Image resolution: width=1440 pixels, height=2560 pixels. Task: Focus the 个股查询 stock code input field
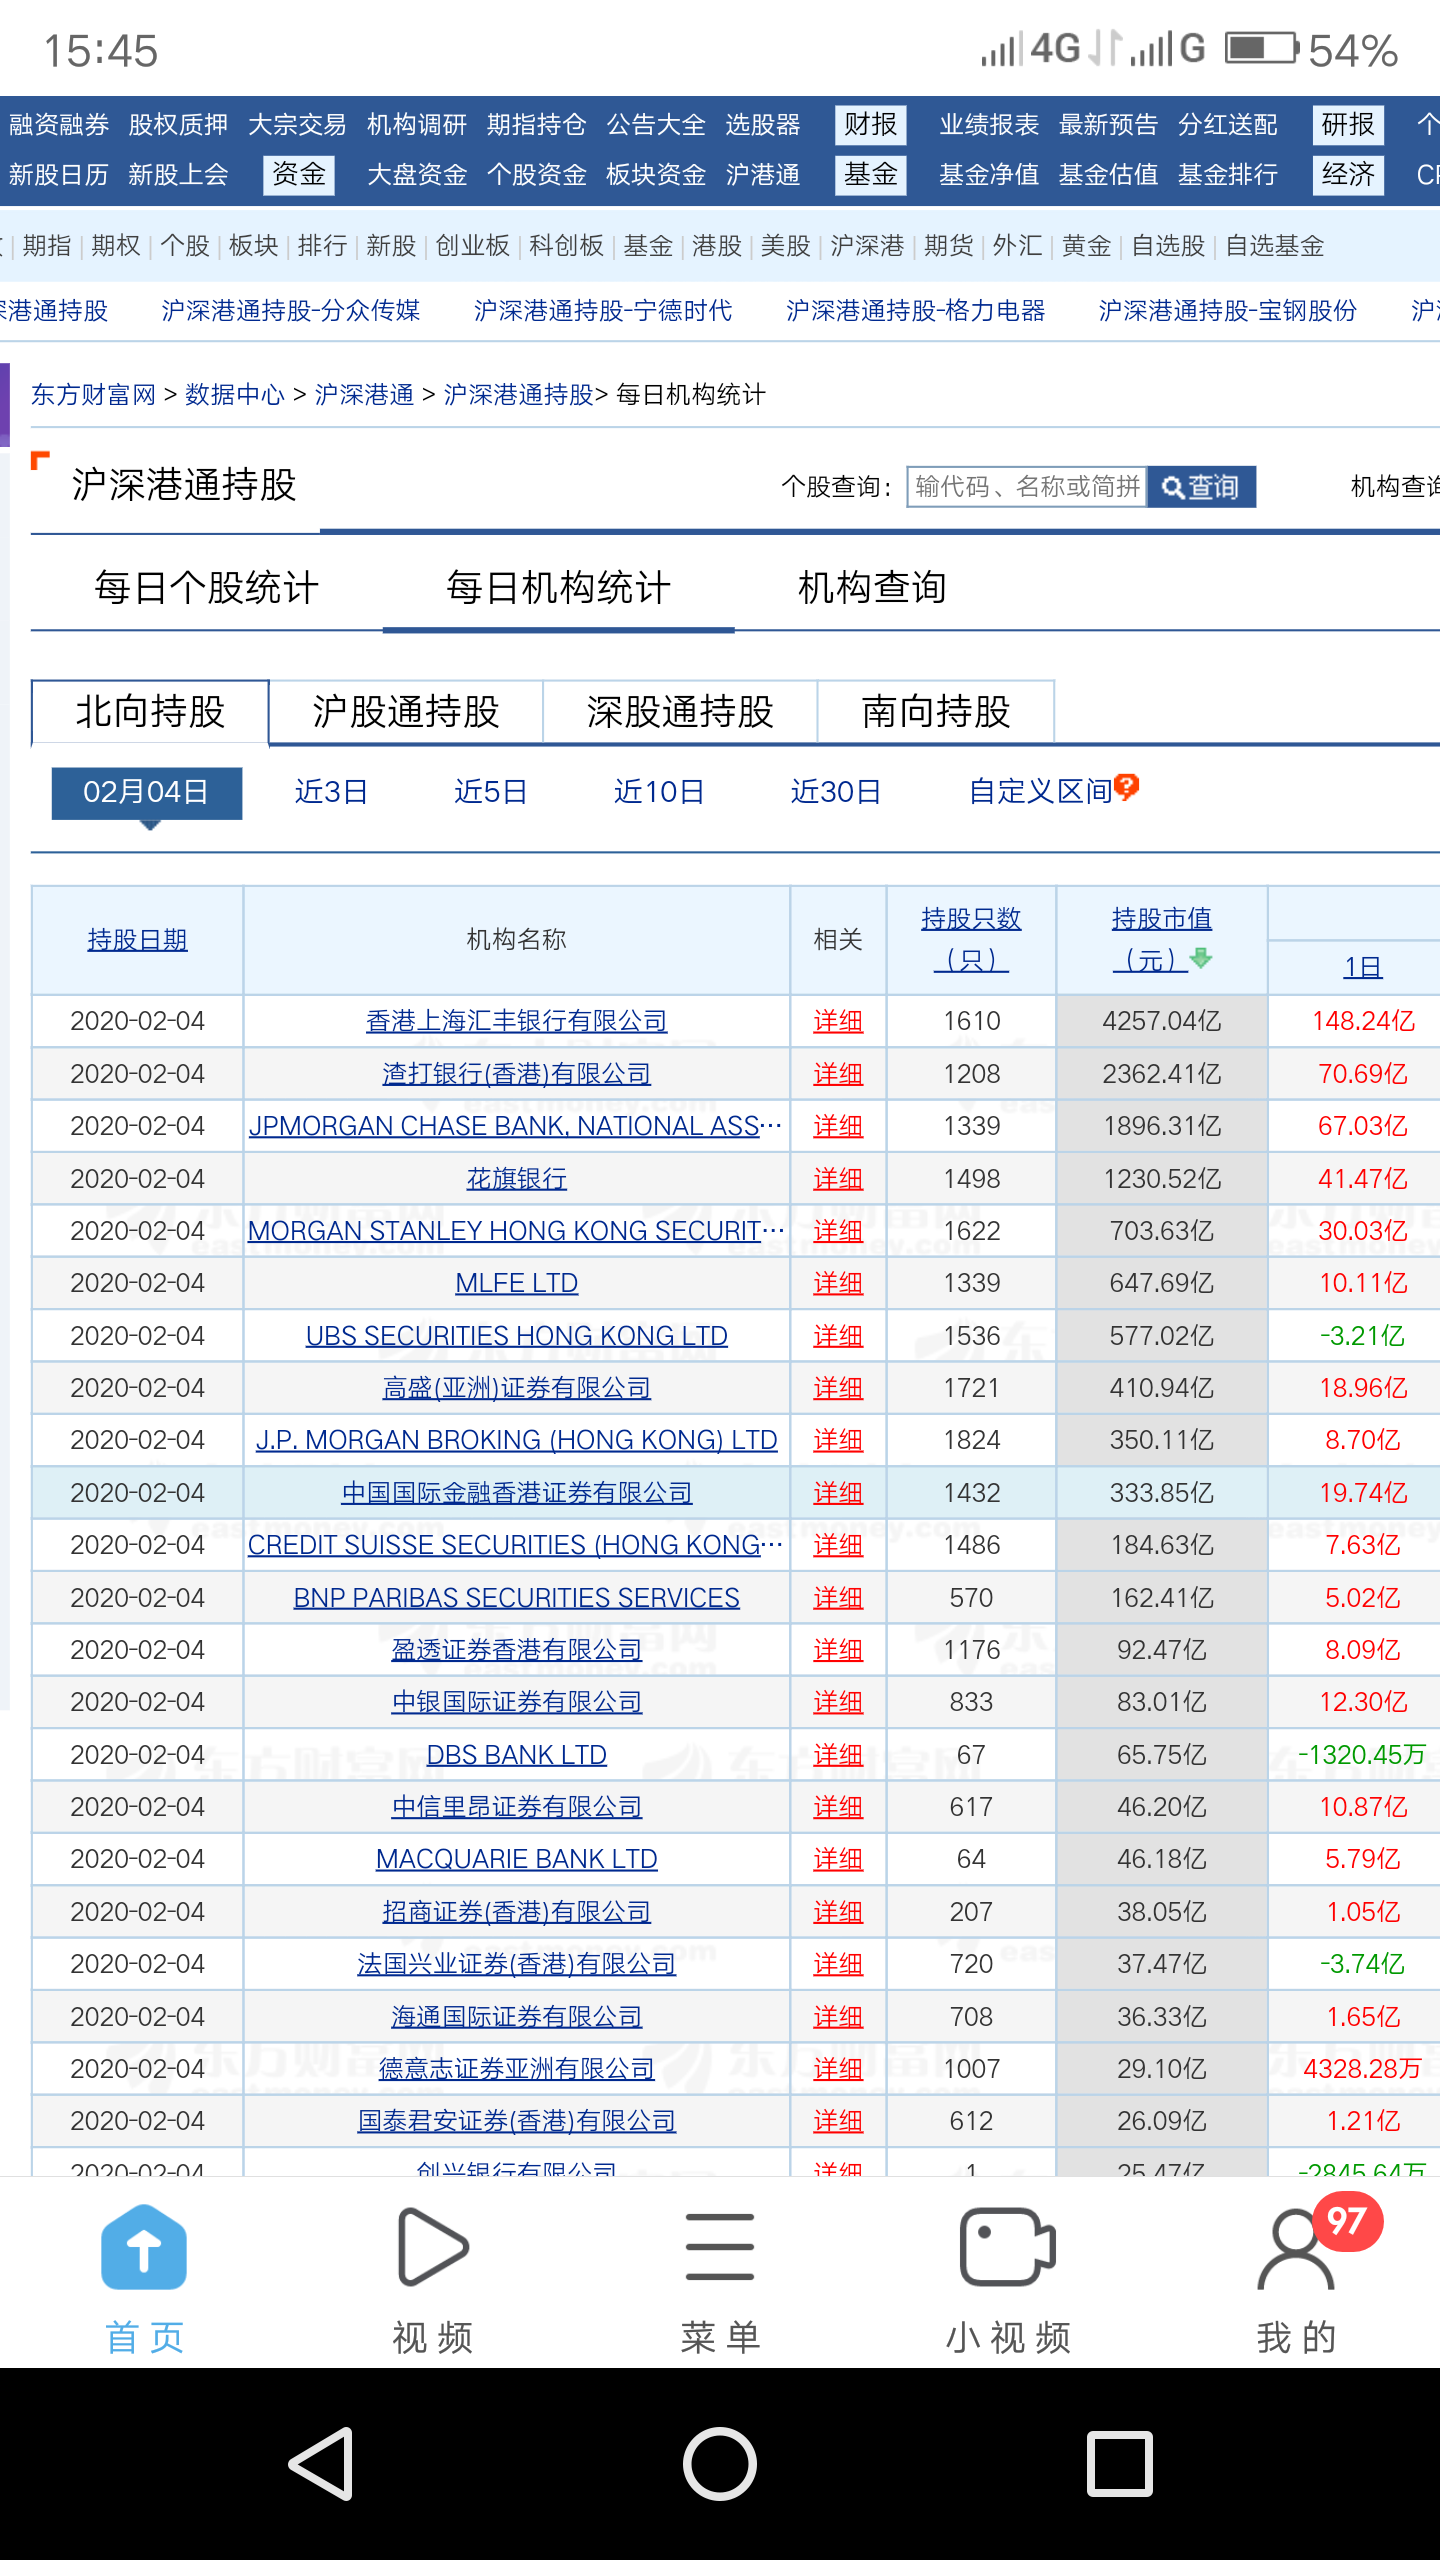click(x=1027, y=487)
